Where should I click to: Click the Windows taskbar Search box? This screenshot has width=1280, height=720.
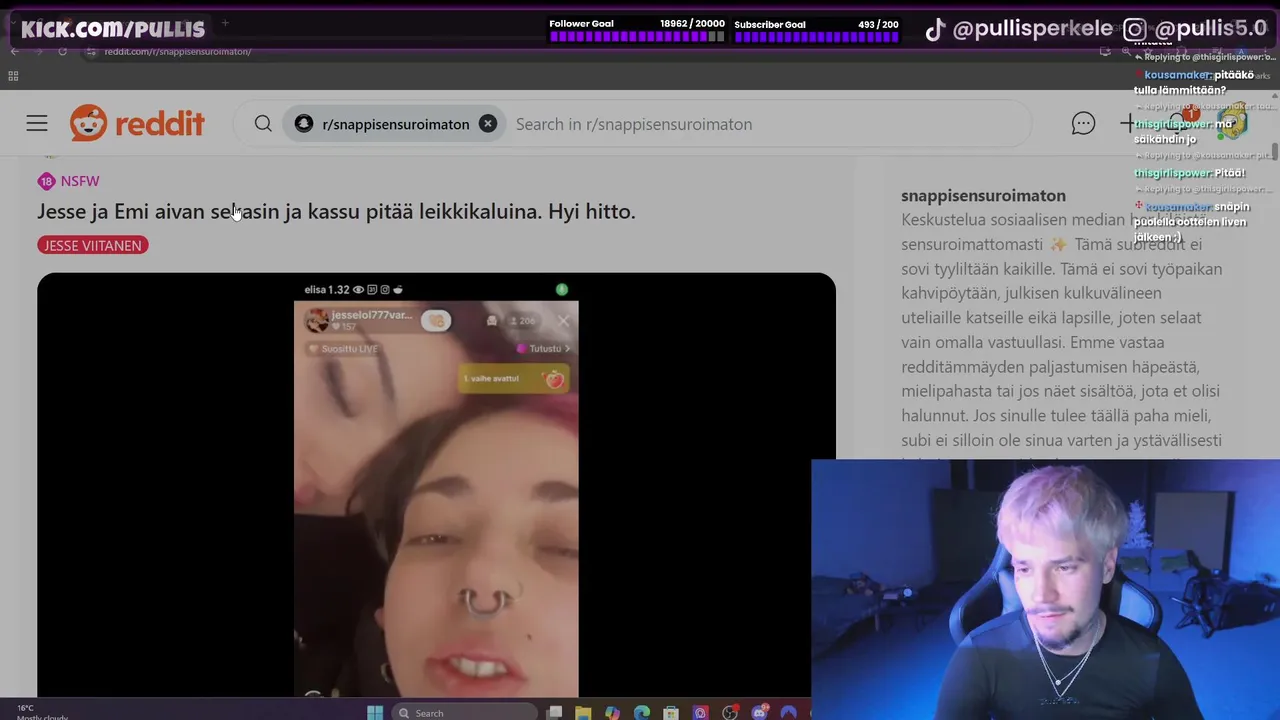tap(465, 712)
